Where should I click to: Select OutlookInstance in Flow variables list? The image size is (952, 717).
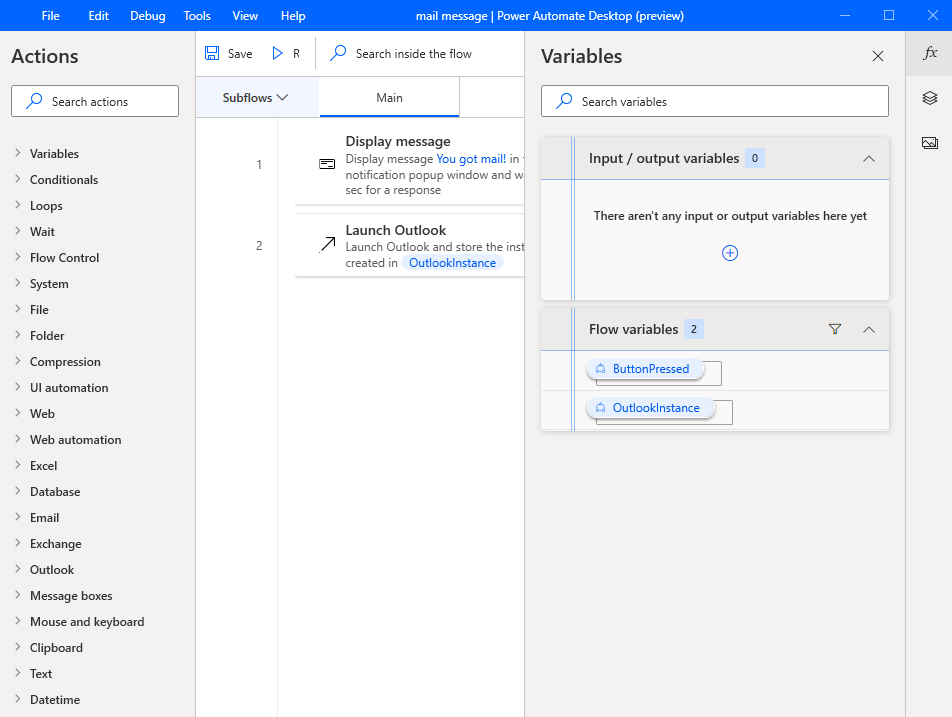click(651, 407)
